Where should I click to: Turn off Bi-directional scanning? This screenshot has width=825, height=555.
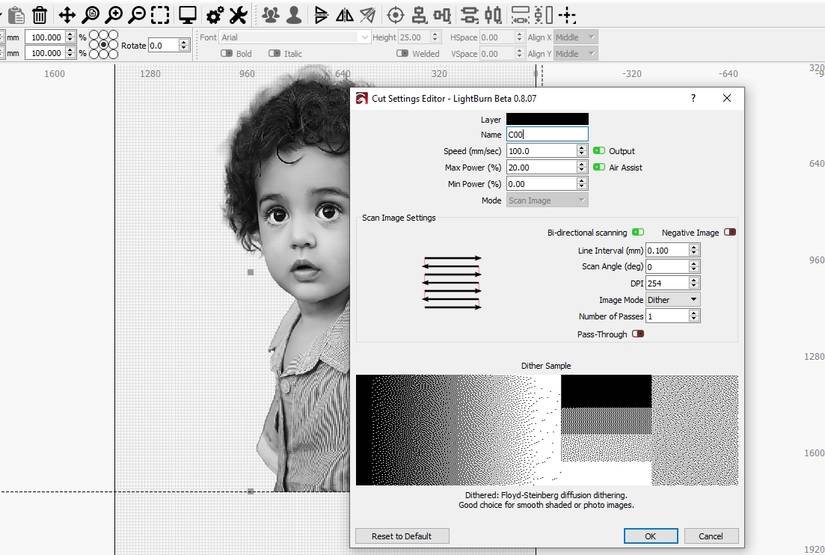pos(638,232)
